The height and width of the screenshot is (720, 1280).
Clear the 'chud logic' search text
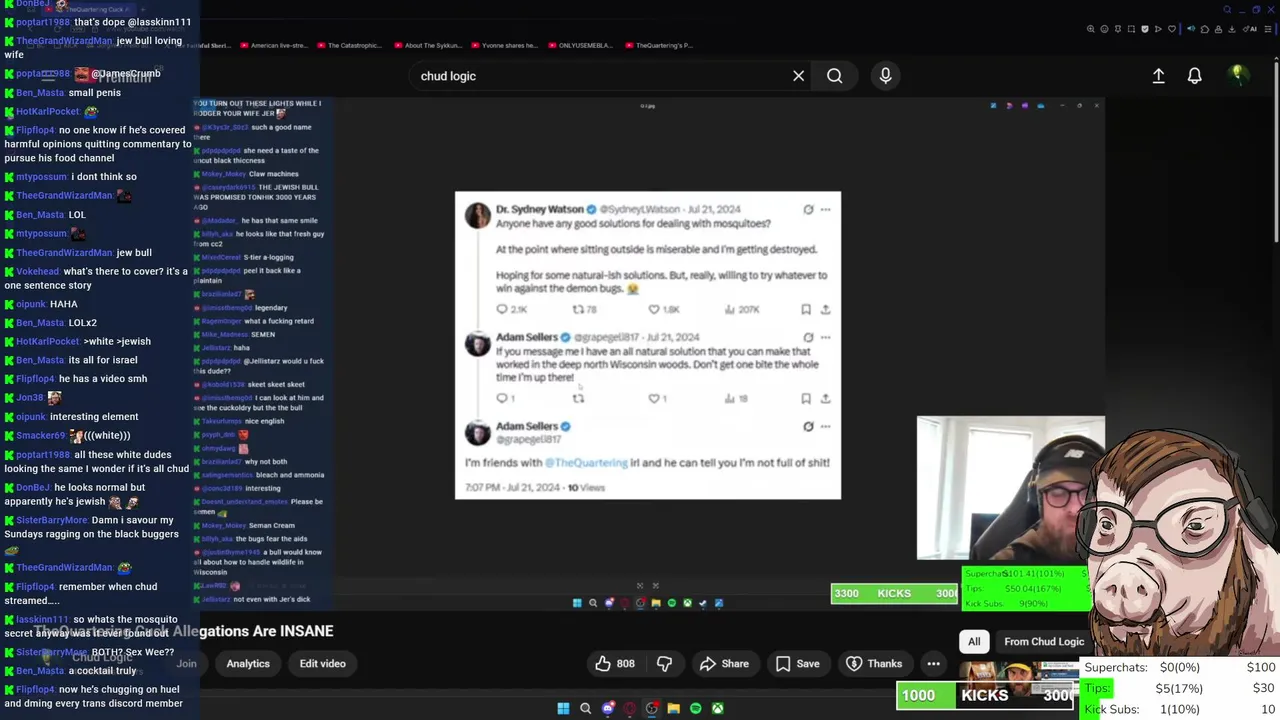[798, 76]
